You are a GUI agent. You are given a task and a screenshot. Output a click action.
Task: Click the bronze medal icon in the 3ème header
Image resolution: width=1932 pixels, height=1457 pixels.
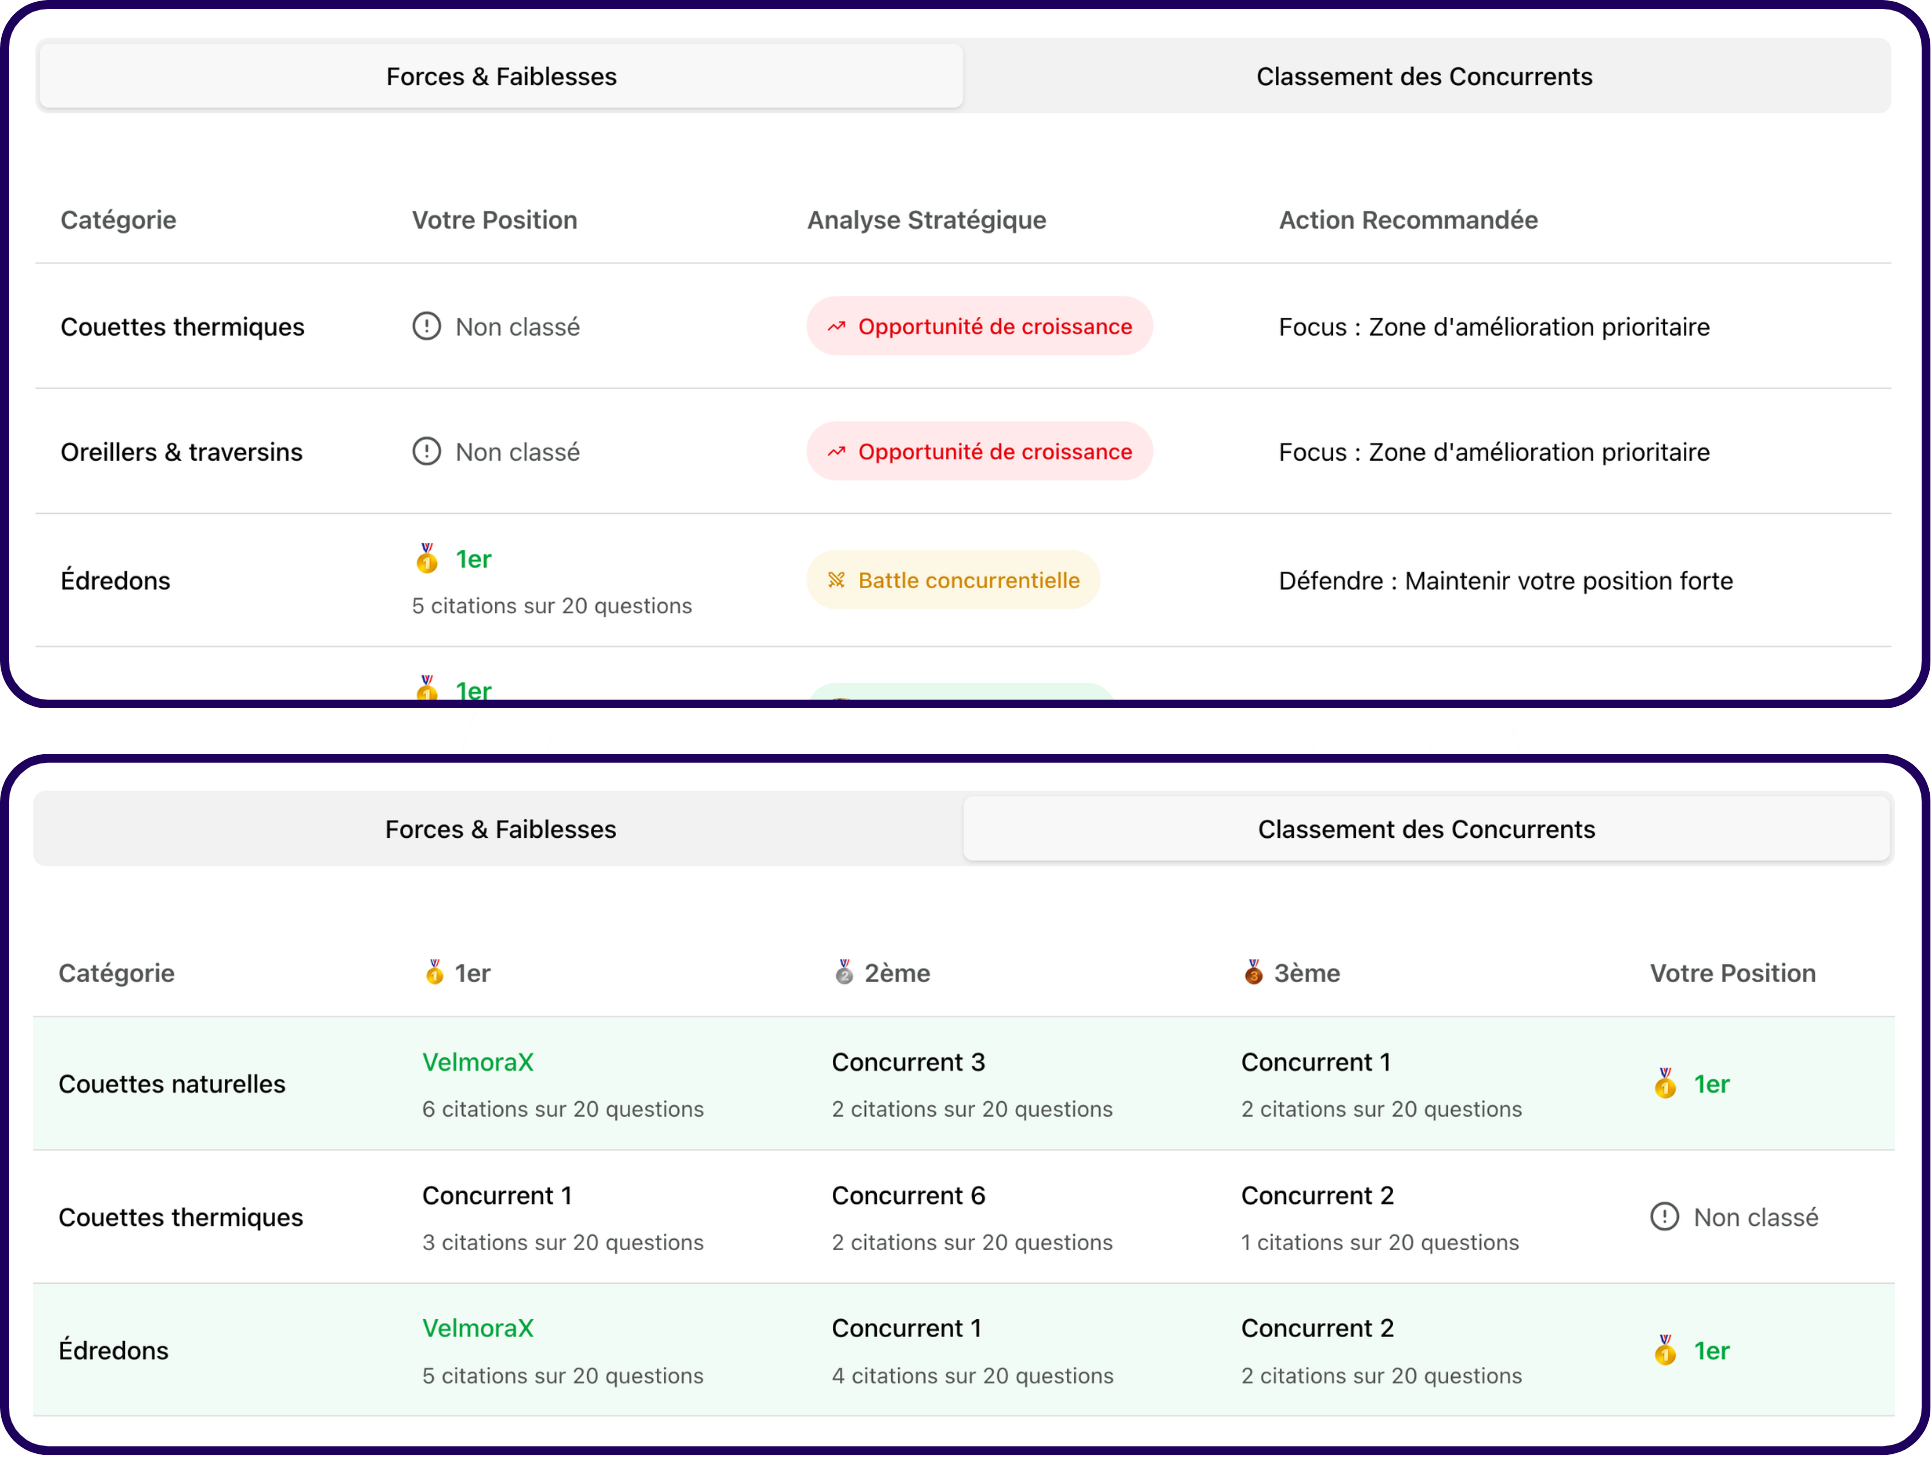[1254, 972]
